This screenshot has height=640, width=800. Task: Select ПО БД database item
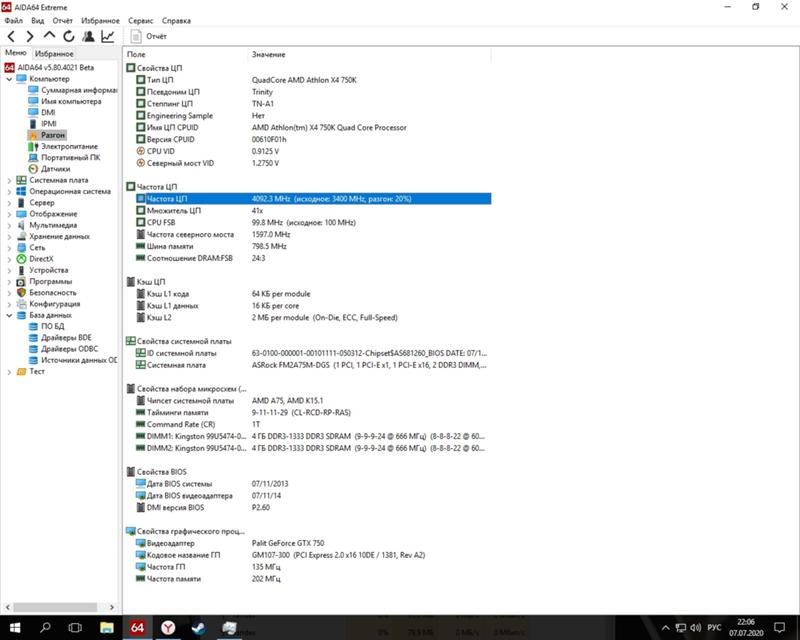[46, 326]
